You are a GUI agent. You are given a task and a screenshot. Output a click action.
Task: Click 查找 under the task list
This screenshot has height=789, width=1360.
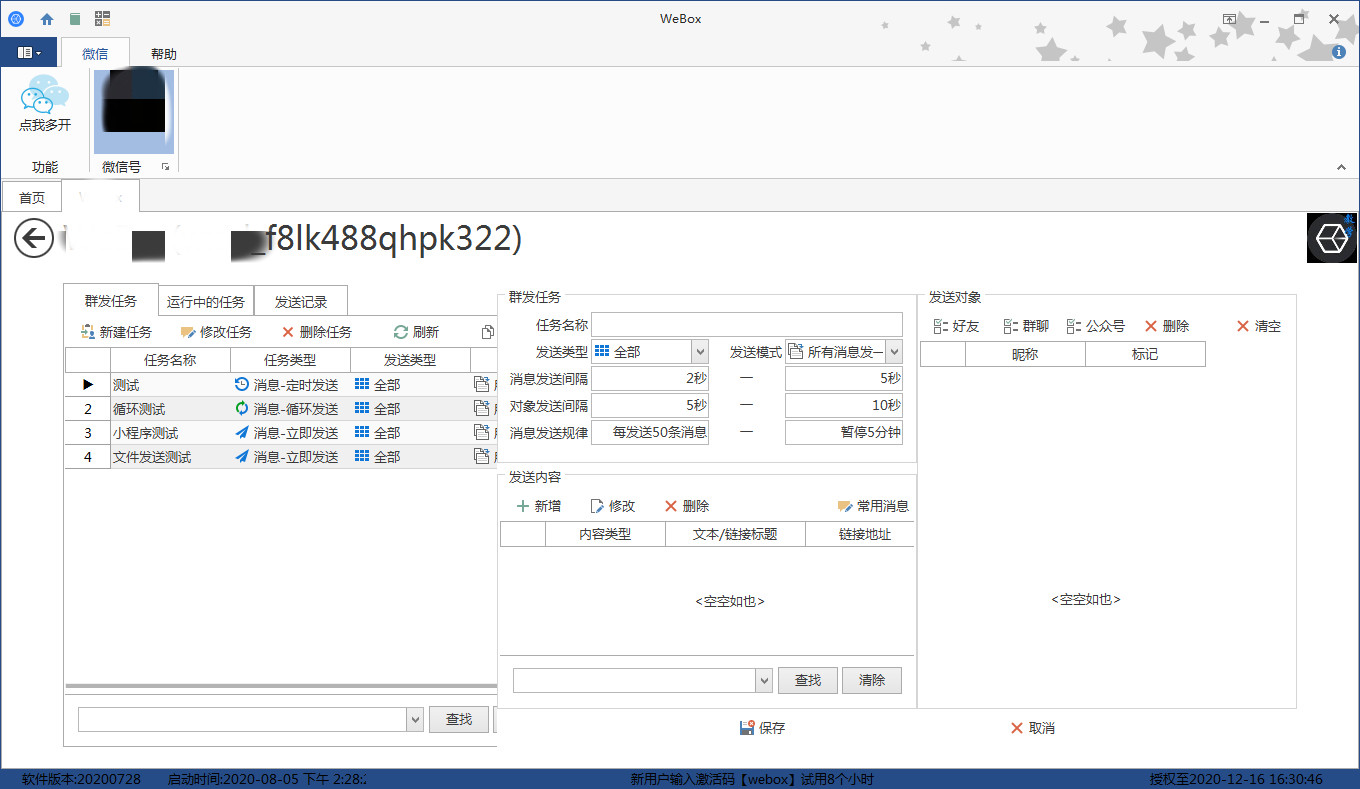pyautogui.click(x=459, y=719)
